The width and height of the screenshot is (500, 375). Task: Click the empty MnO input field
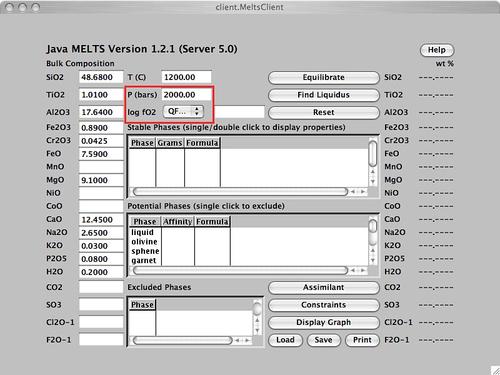click(x=101, y=167)
